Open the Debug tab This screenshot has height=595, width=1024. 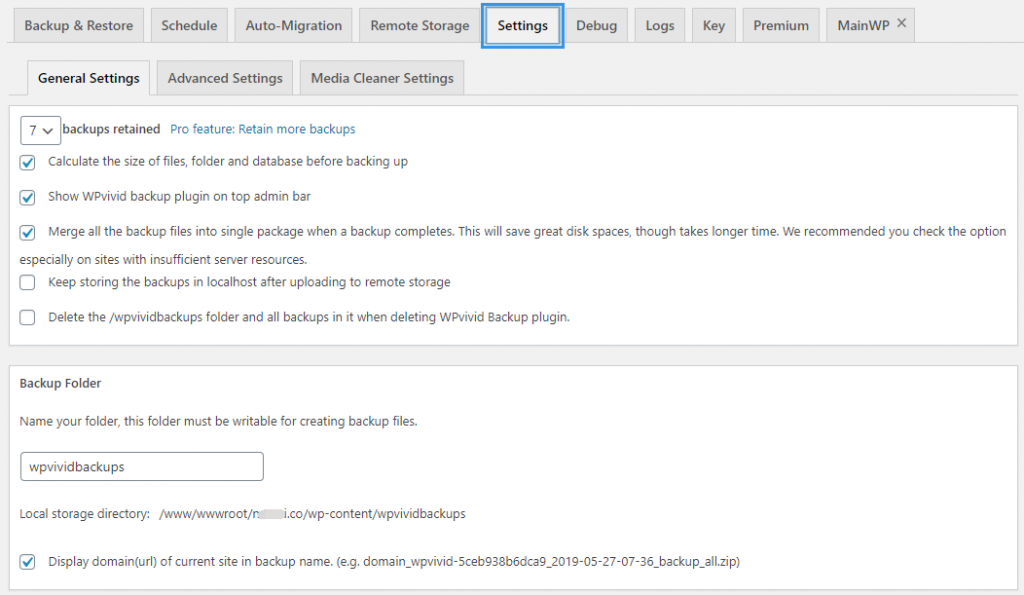tap(597, 25)
